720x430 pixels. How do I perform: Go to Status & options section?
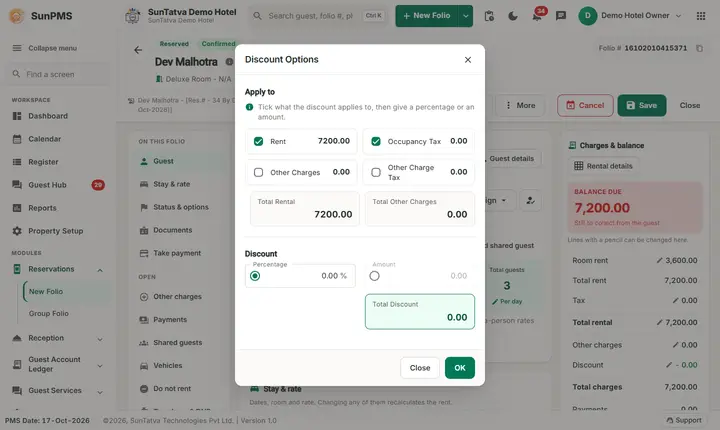pos(180,207)
